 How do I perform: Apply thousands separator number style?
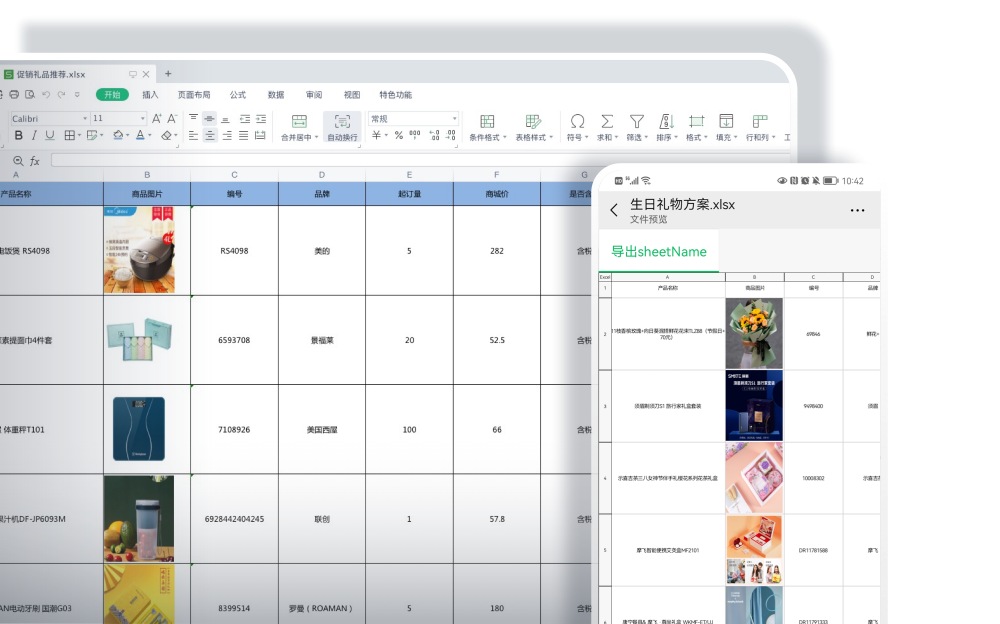coord(415,135)
